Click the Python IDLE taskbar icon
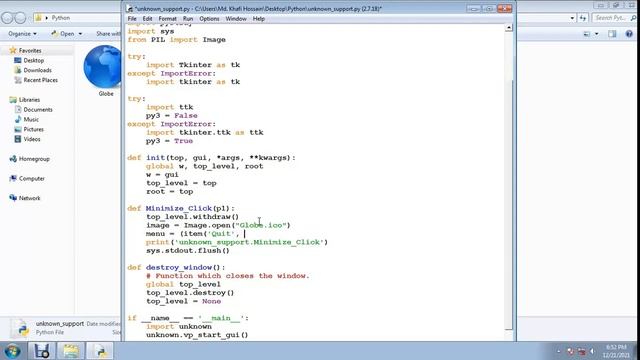The image size is (640, 360). (x=100, y=351)
